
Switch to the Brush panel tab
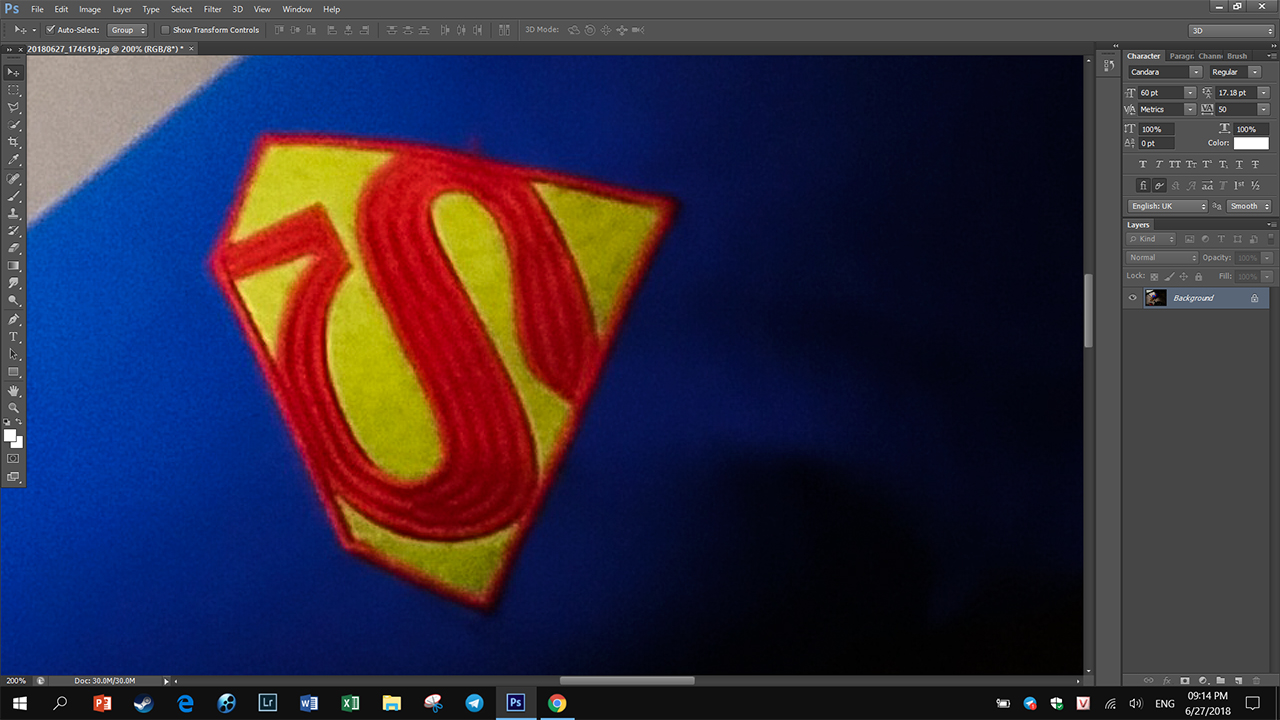1237,56
